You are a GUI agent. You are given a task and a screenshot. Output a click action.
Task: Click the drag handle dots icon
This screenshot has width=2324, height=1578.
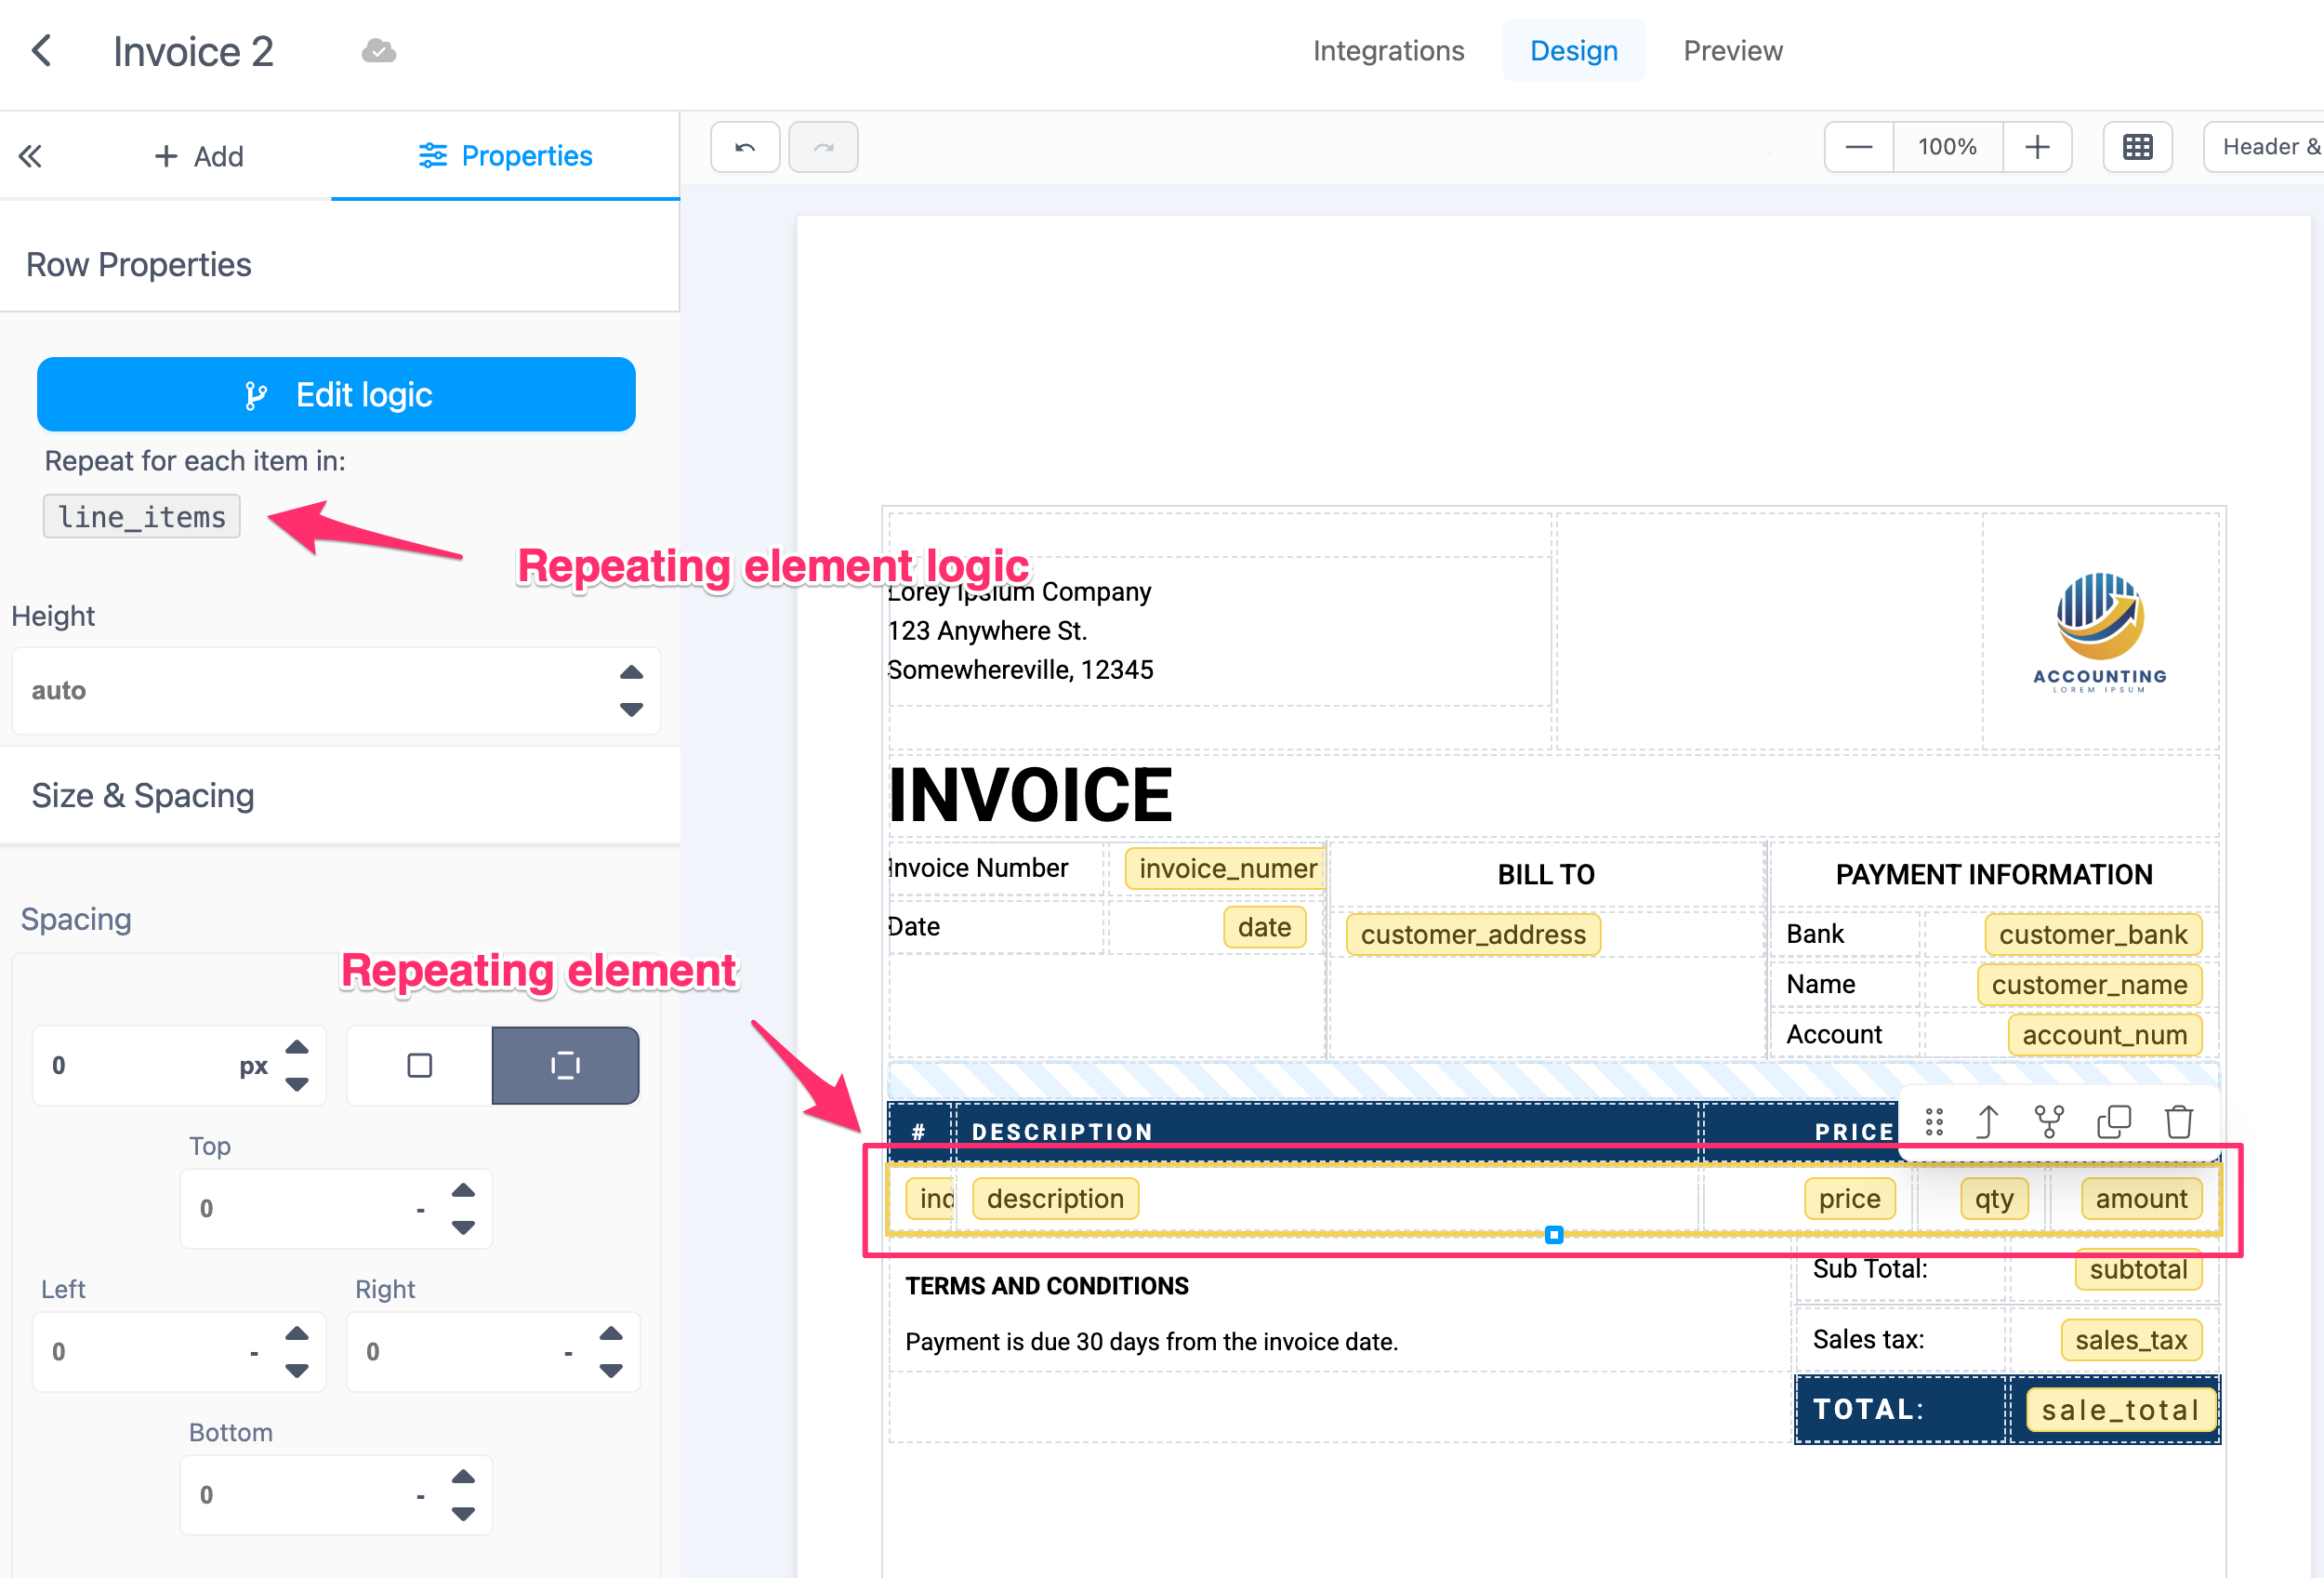[1934, 1122]
